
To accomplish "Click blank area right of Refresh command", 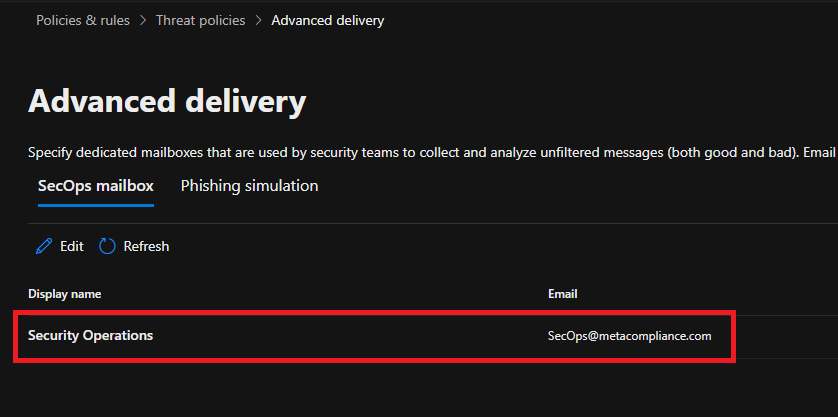I will click(x=481, y=246).
